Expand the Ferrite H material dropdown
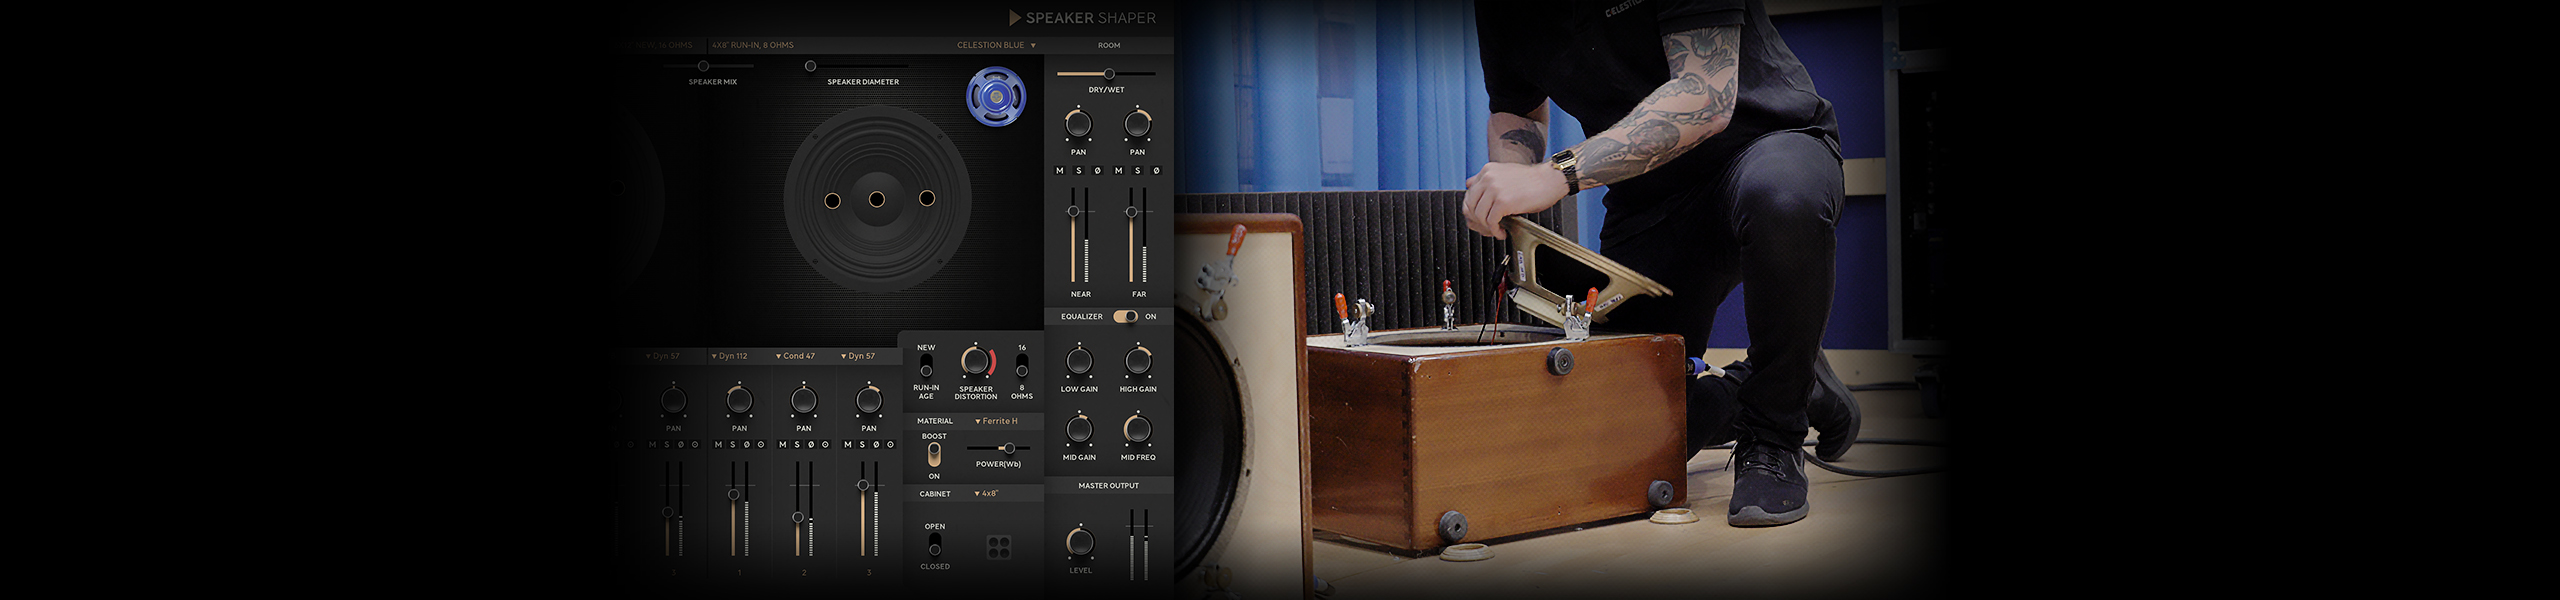 coord(996,421)
